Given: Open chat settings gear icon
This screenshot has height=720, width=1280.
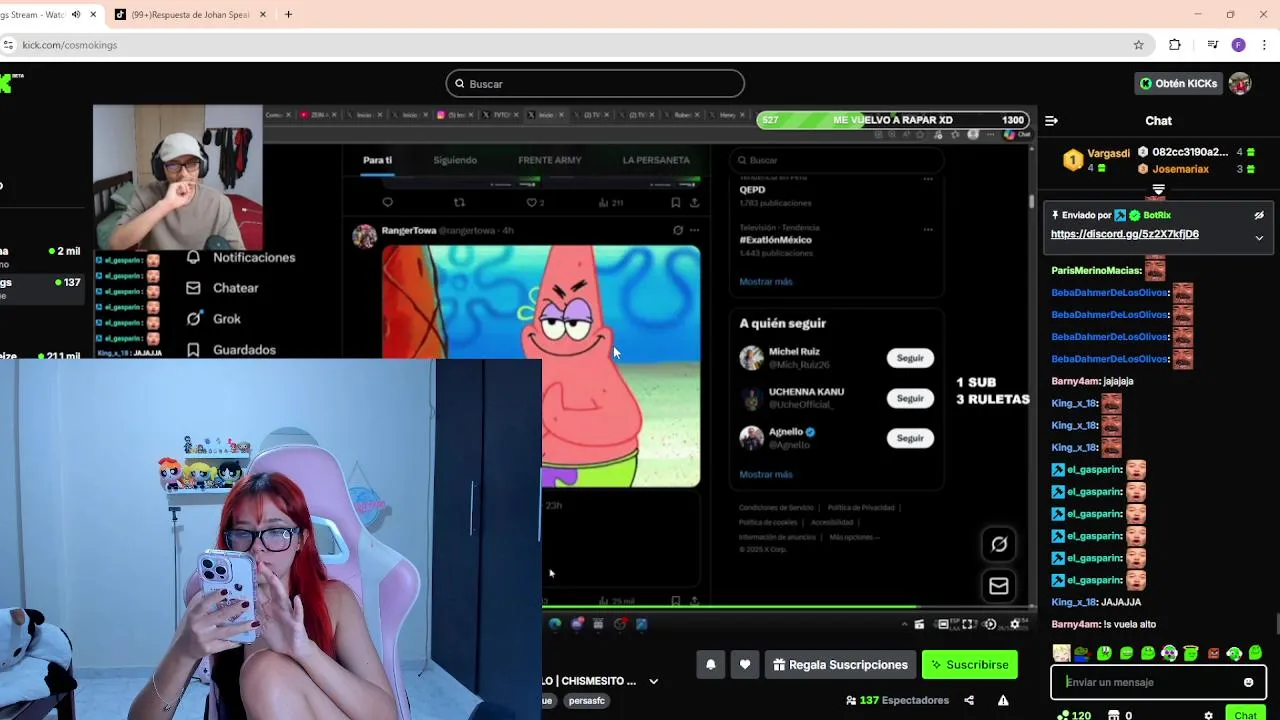Looking at the screenshot, I should pyautogui.click(x=1208, y=715).
